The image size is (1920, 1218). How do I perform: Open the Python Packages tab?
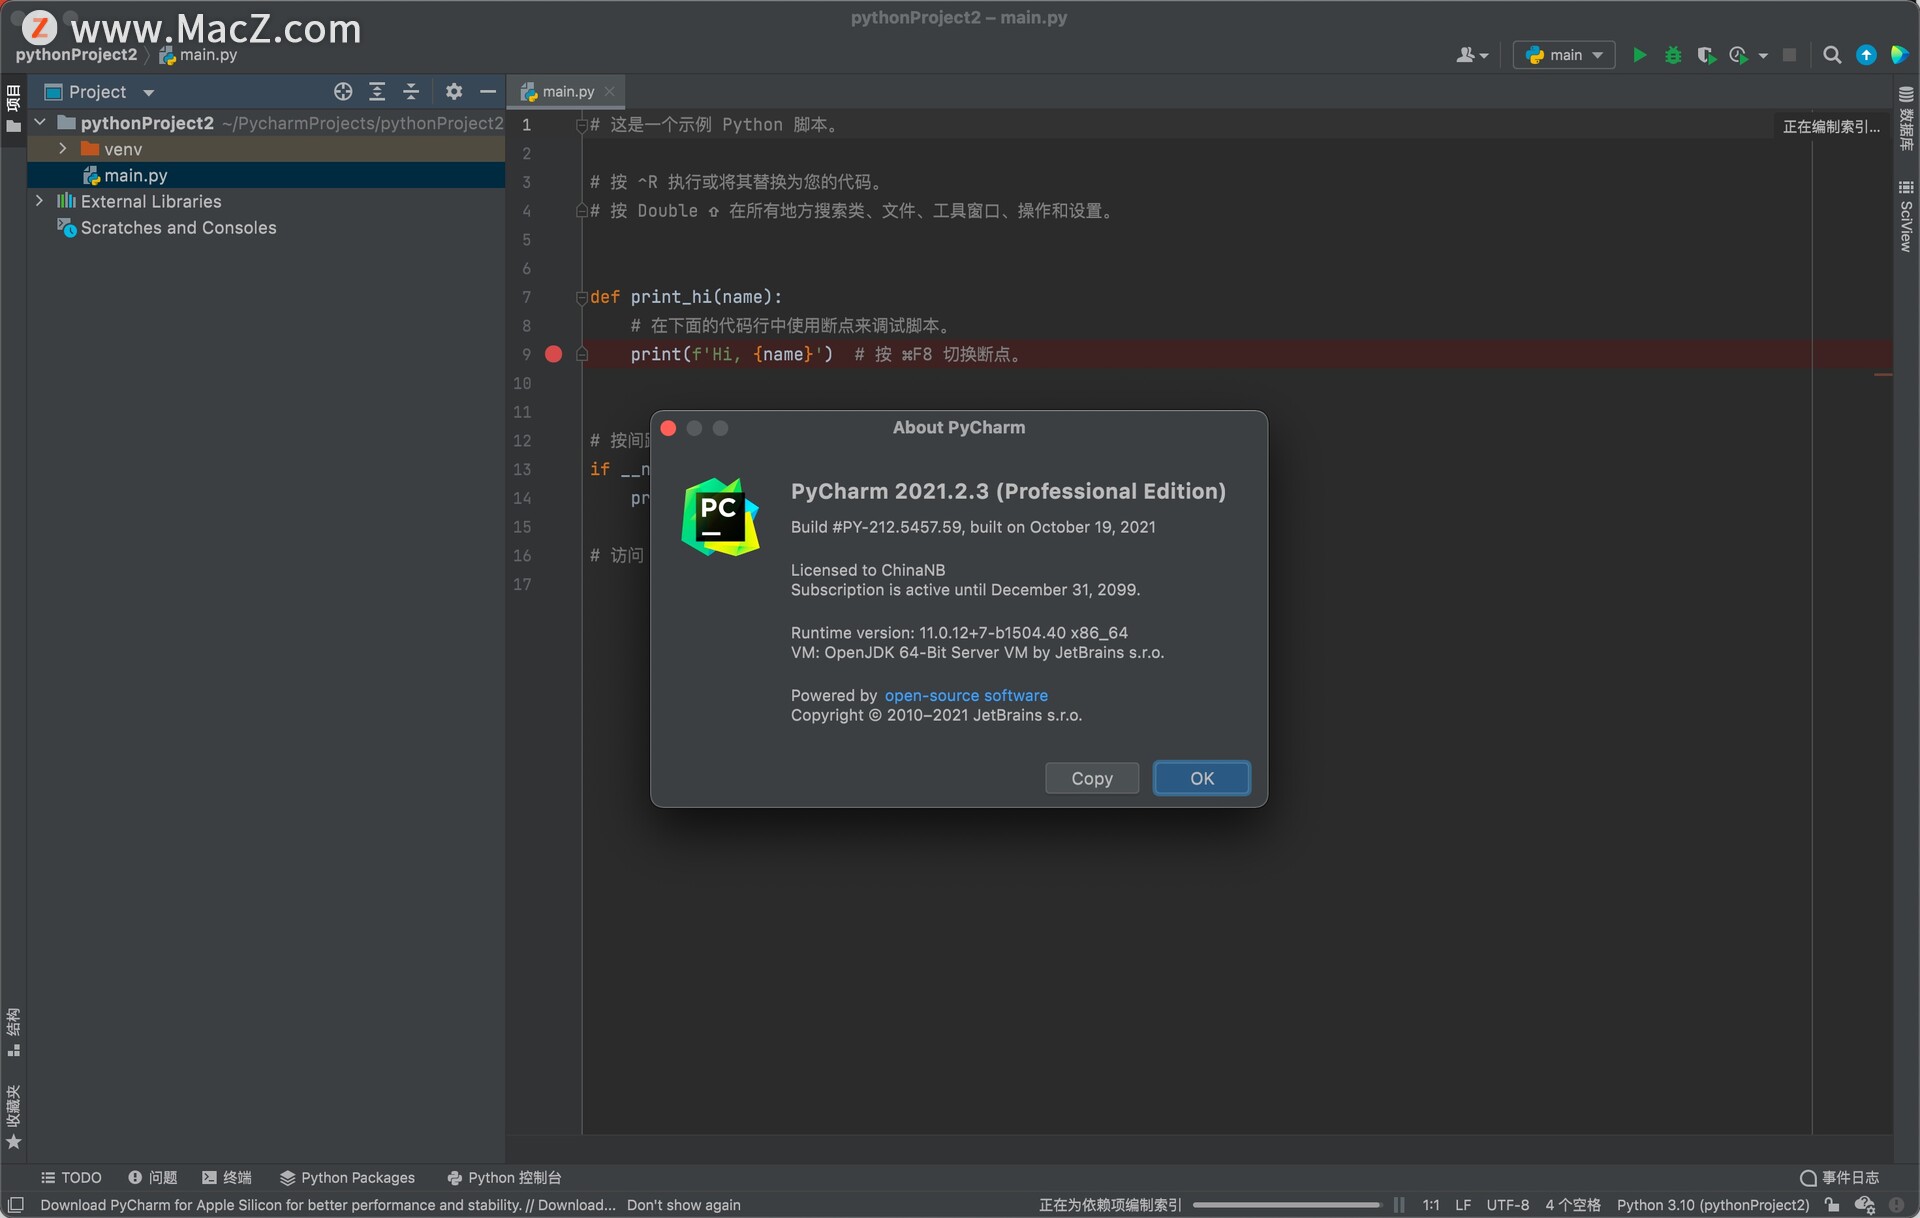(347, 1178)
